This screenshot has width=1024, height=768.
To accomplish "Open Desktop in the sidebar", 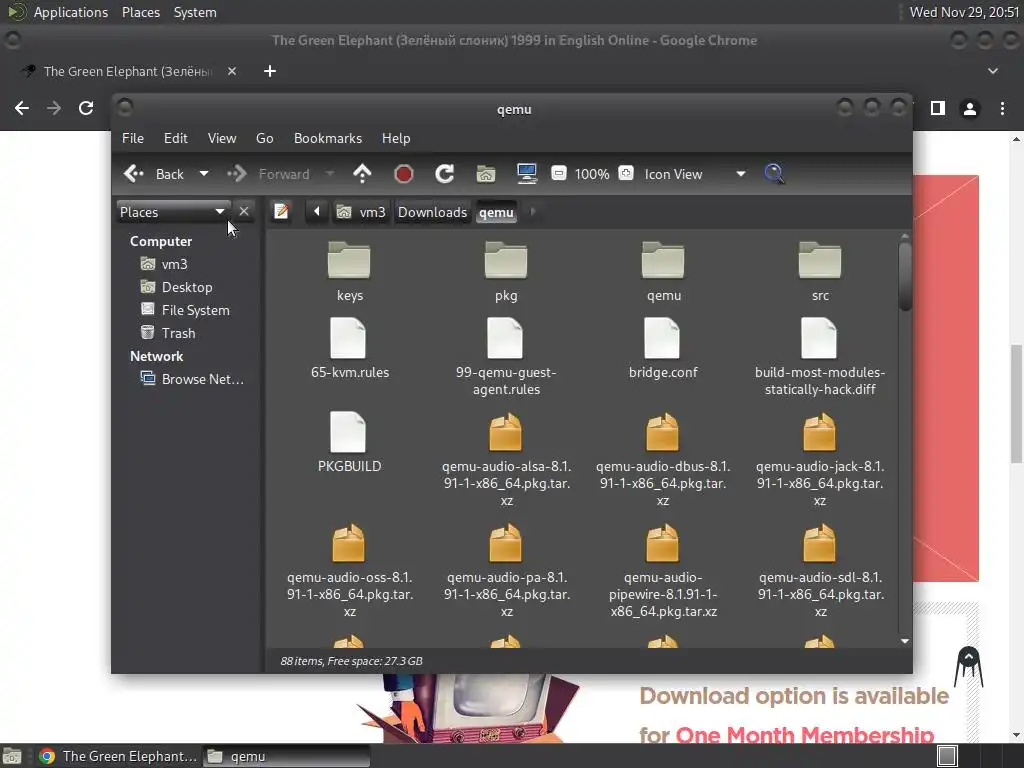I will [176, 287].
